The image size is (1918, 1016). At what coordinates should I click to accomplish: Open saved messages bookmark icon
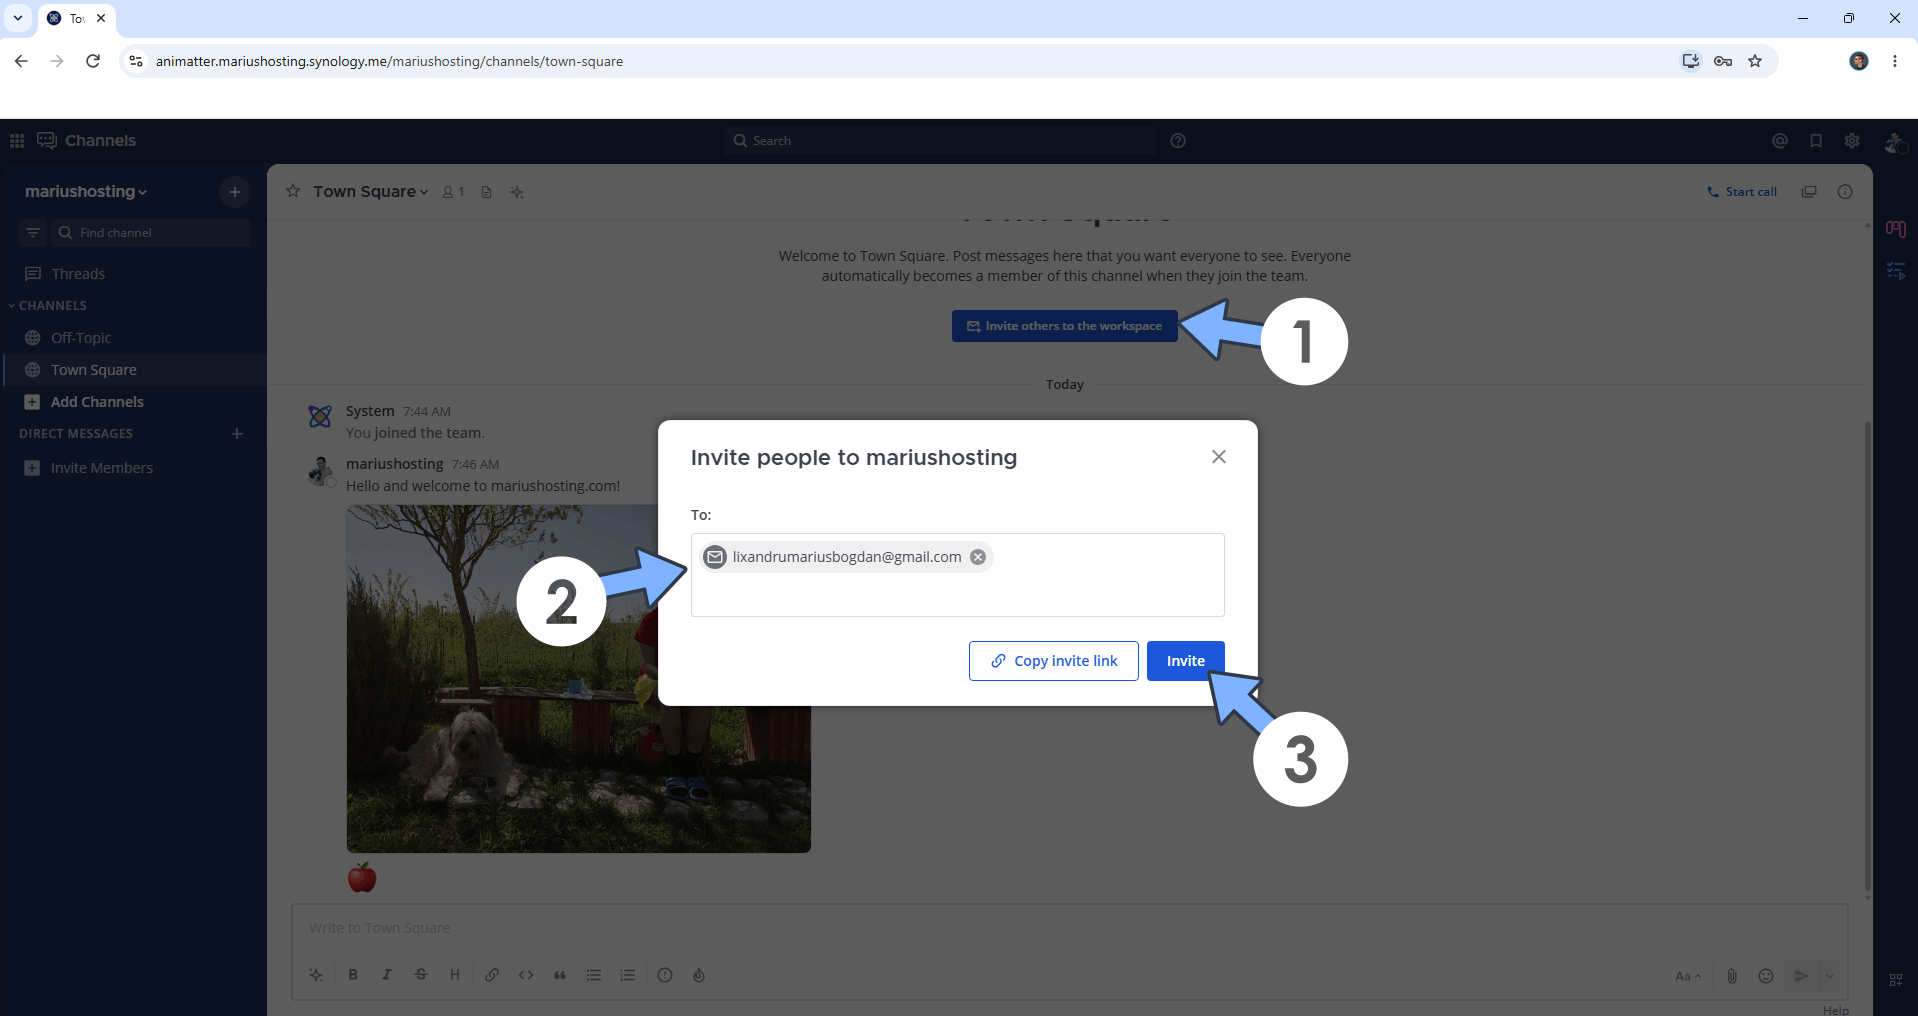click(1816, 141)
